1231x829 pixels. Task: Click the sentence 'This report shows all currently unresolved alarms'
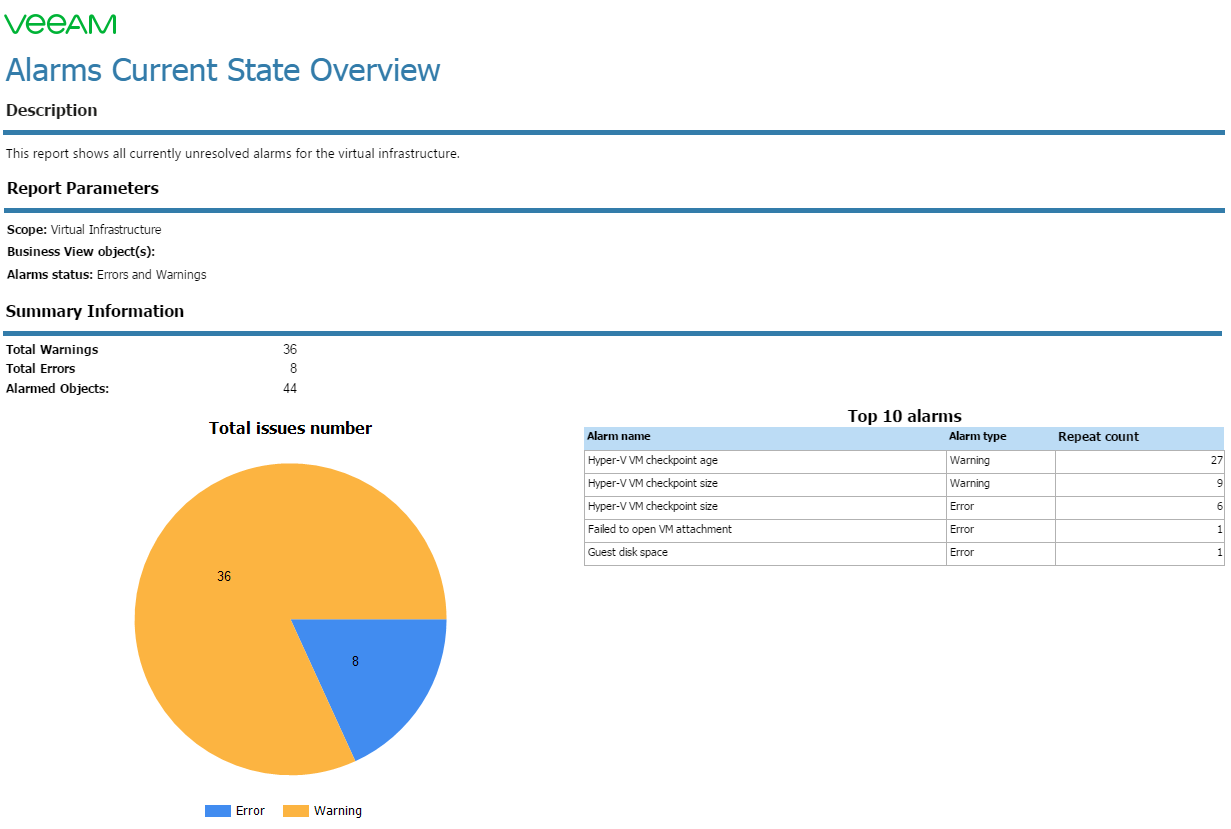point(233,154)
